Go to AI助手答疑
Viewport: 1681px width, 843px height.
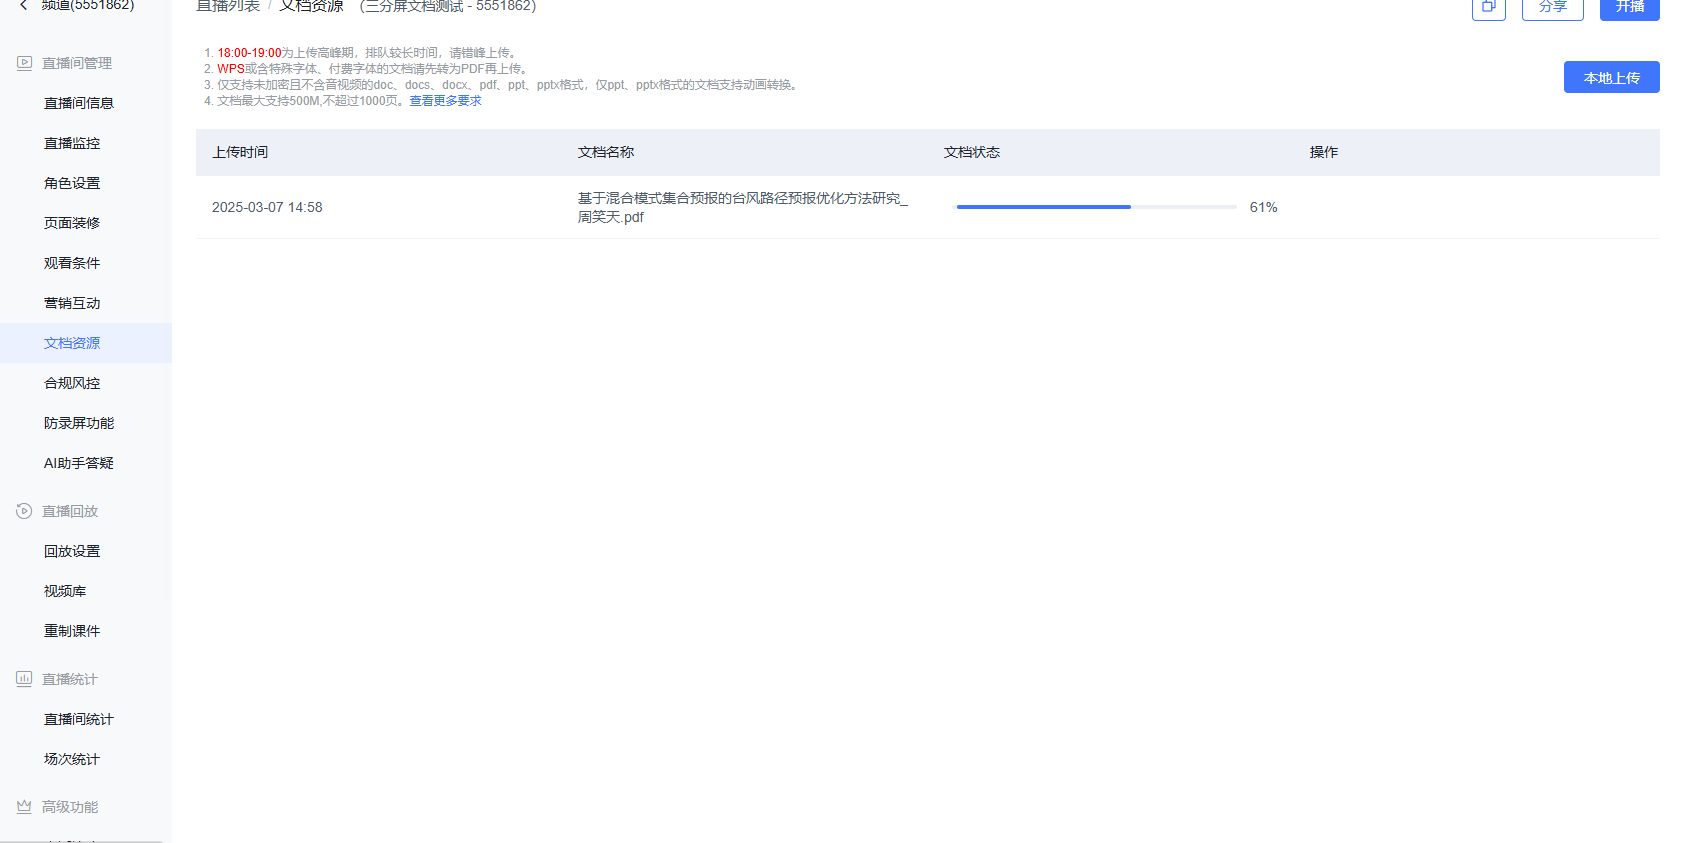point(79,463)
